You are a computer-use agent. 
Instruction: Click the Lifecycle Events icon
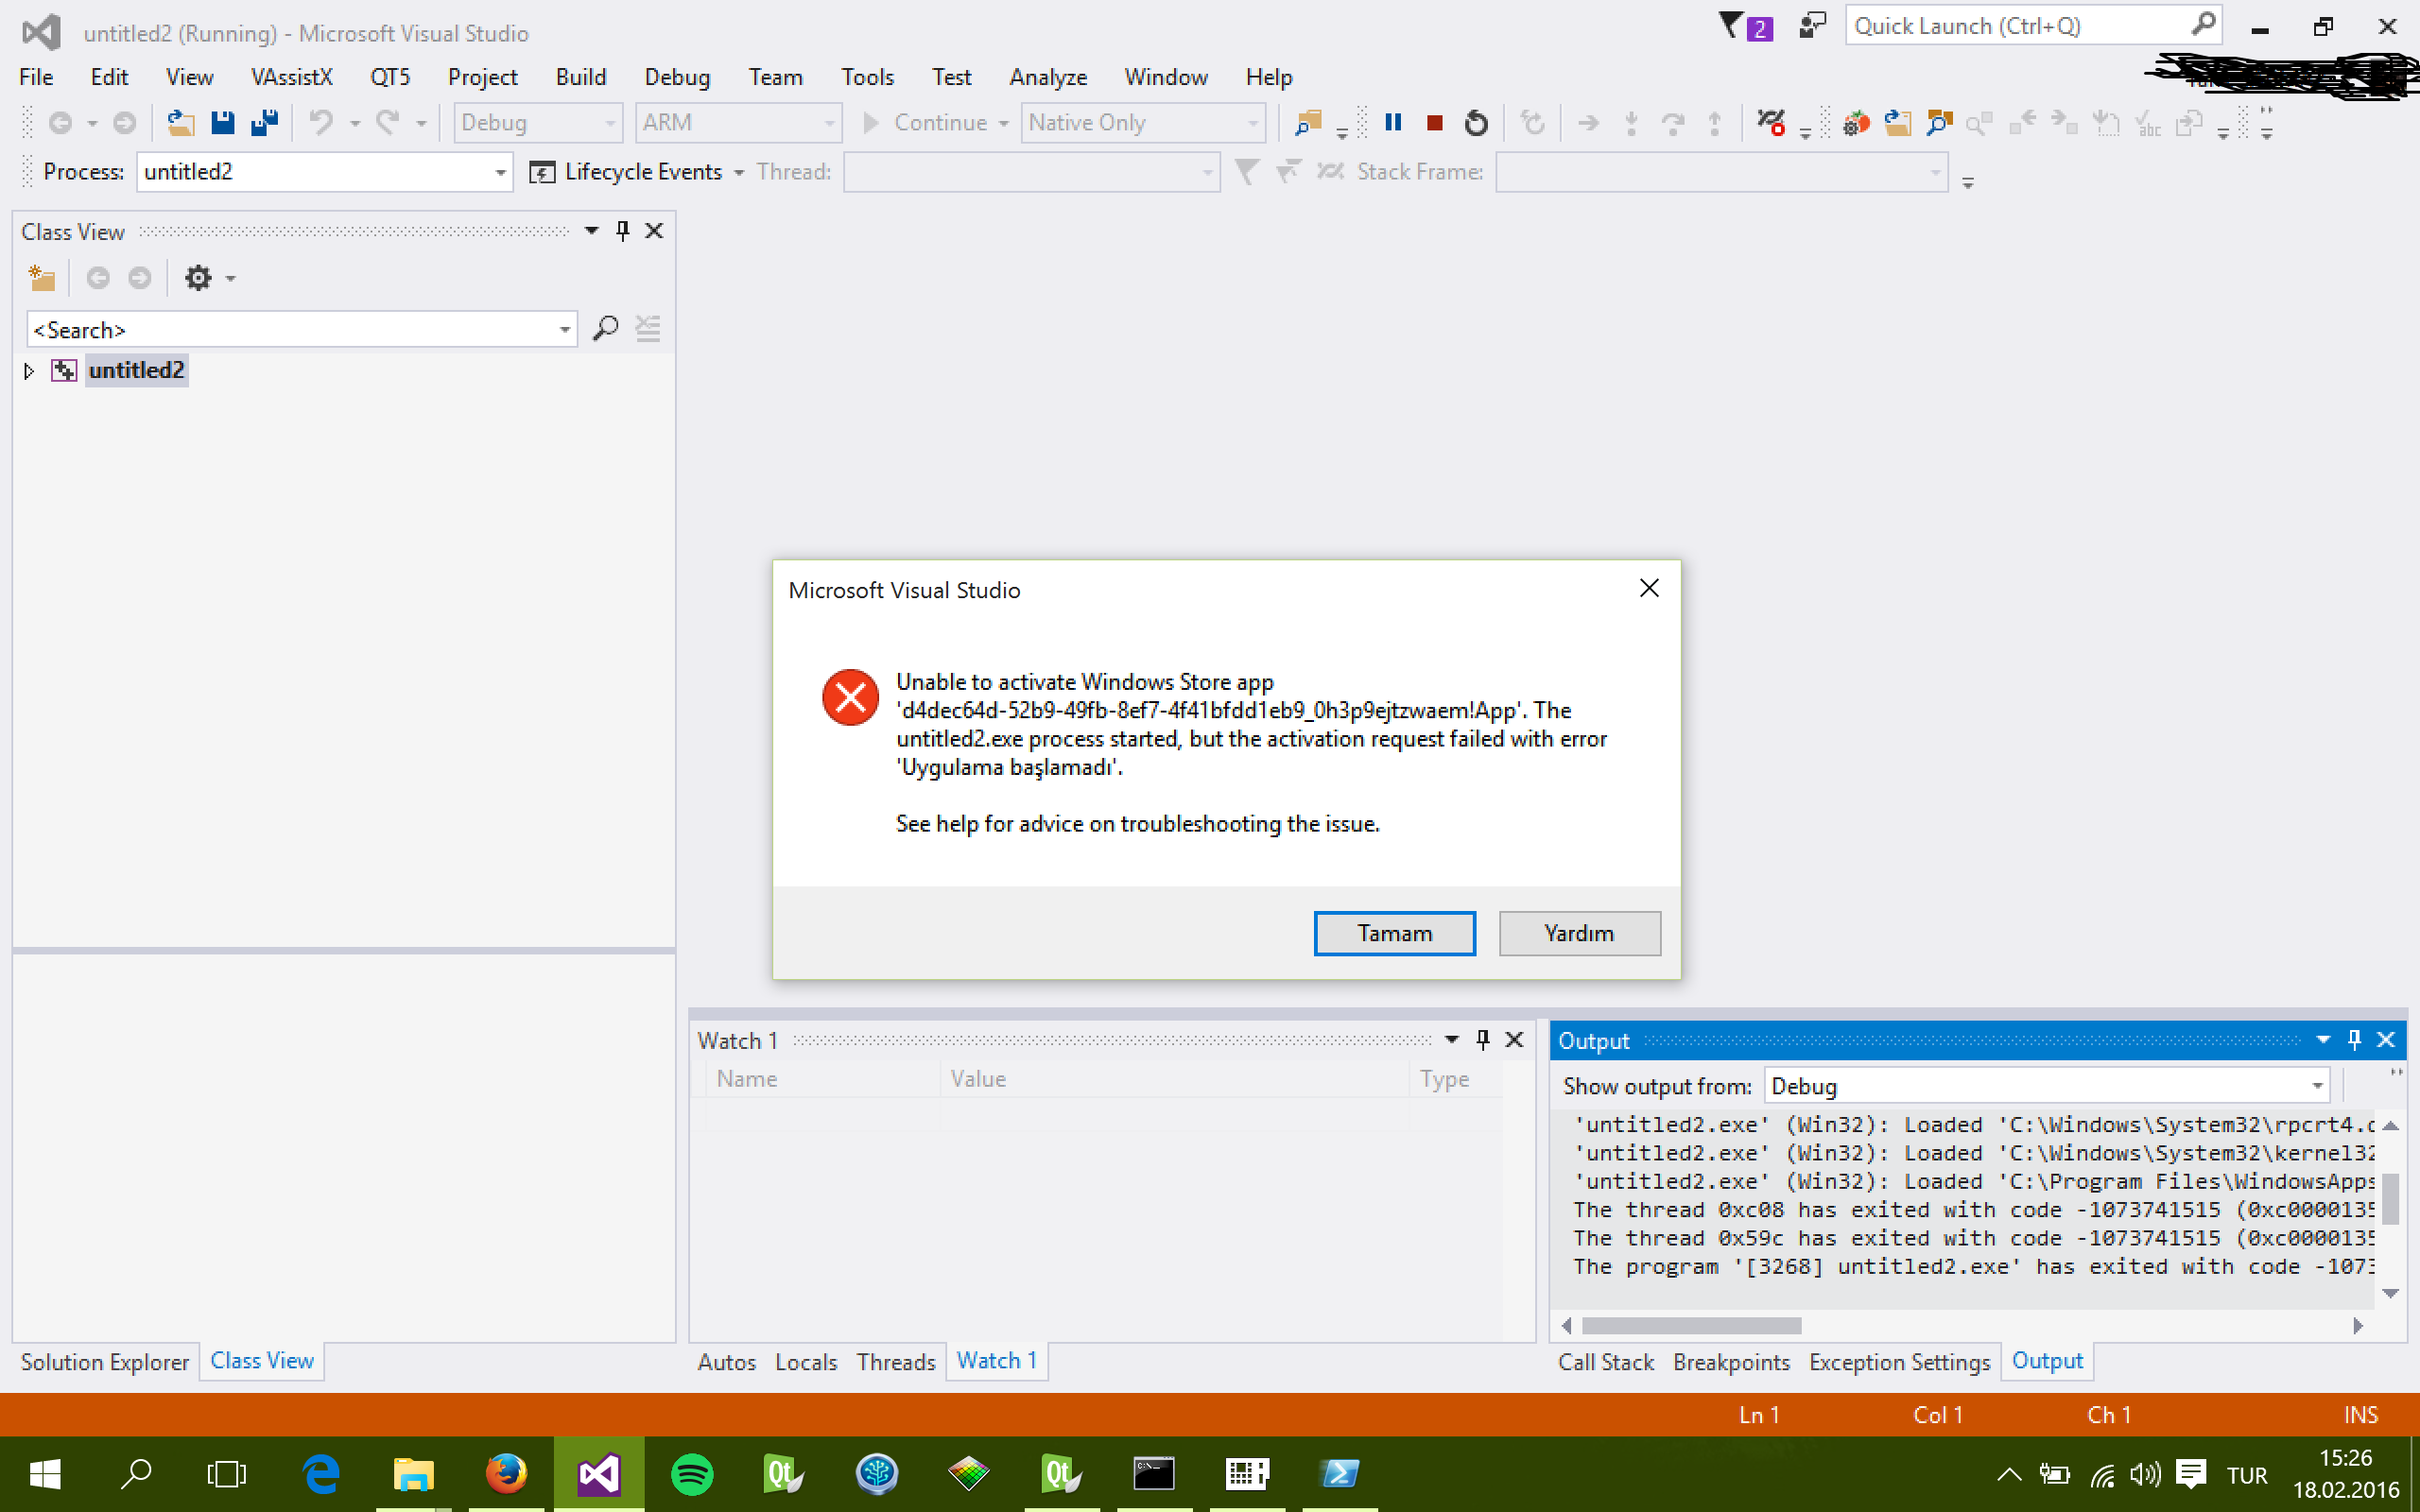tap(541, 172)
